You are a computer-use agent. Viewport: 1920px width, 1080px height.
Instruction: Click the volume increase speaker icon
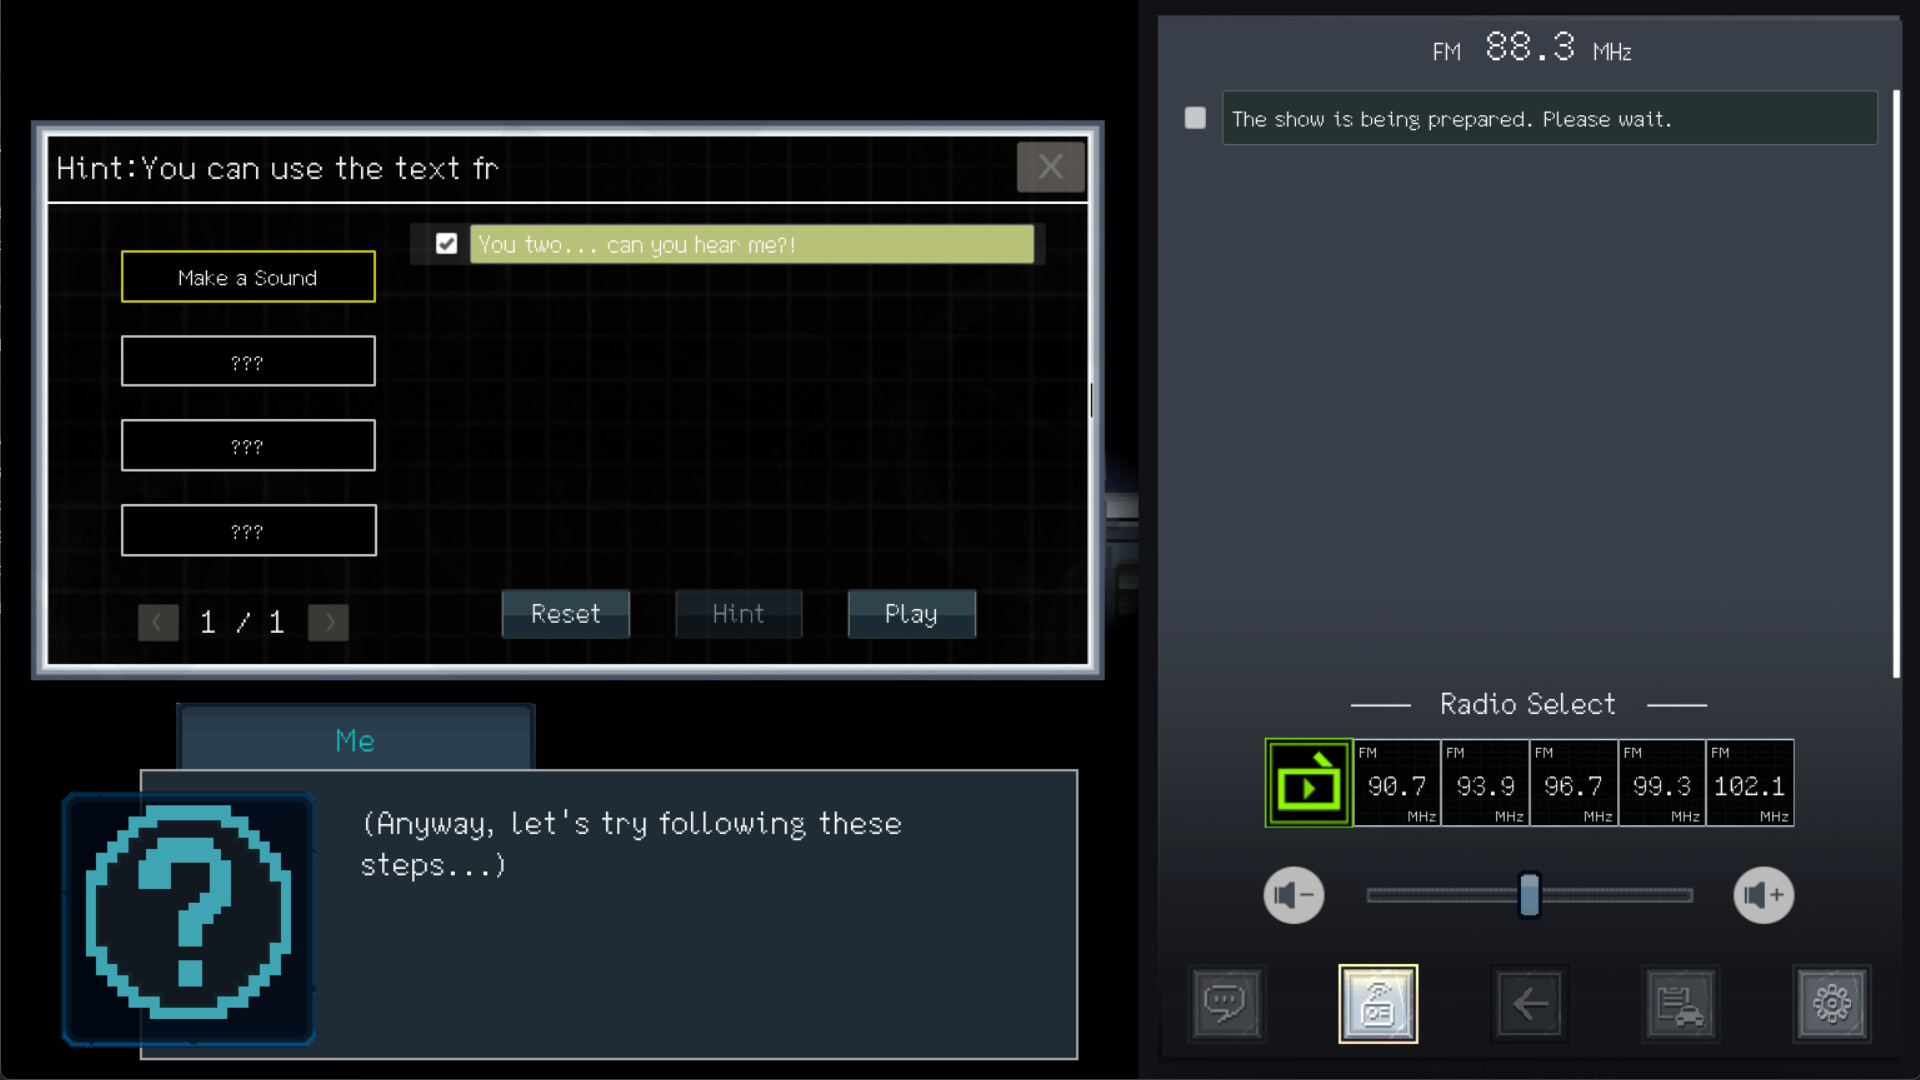pyautogui.click(x=1762, y=895)
